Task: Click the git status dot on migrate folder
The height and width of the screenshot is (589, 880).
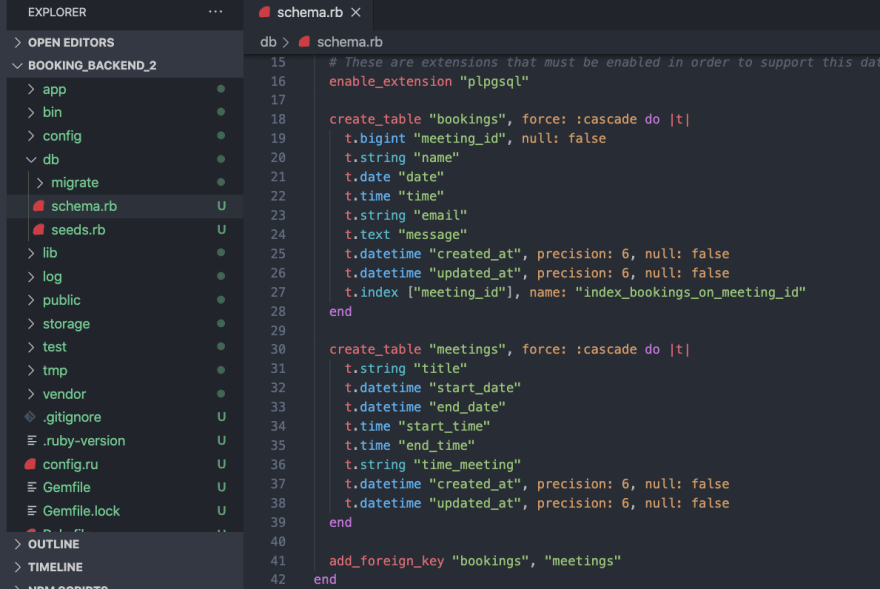Action: coord(221,182)
